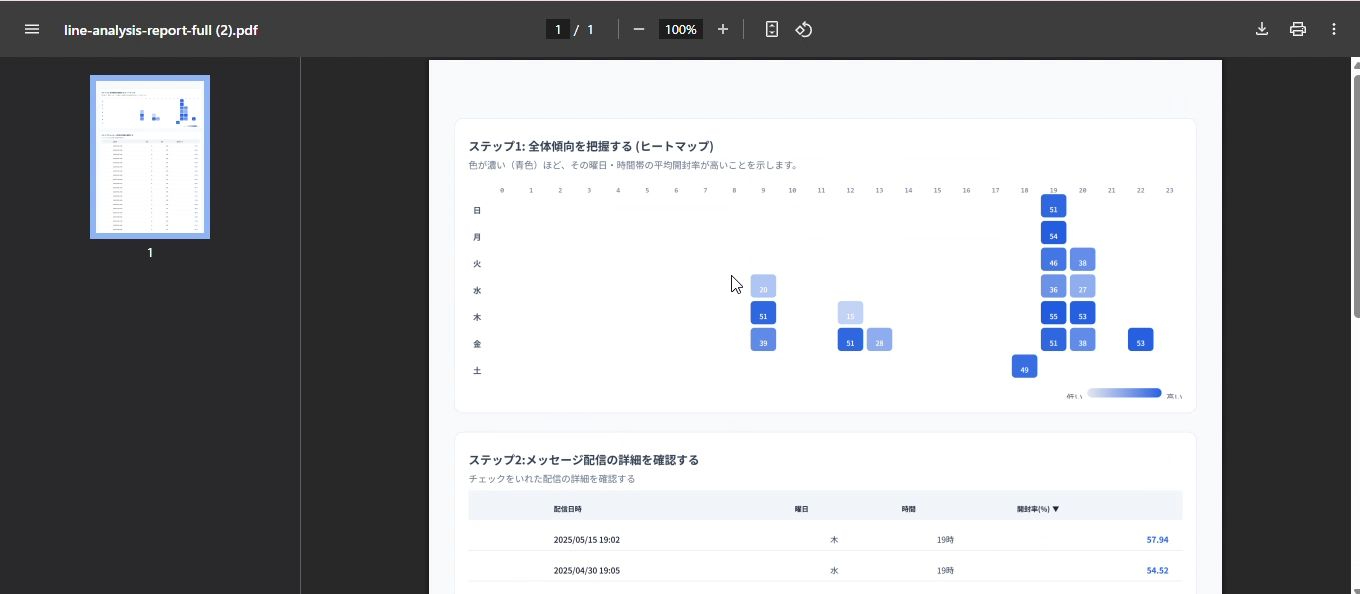This screenshot has width=1360, height=594.
Task: Click the Thursday 12h heatmap cell 15
Action: tap(850, 313)
